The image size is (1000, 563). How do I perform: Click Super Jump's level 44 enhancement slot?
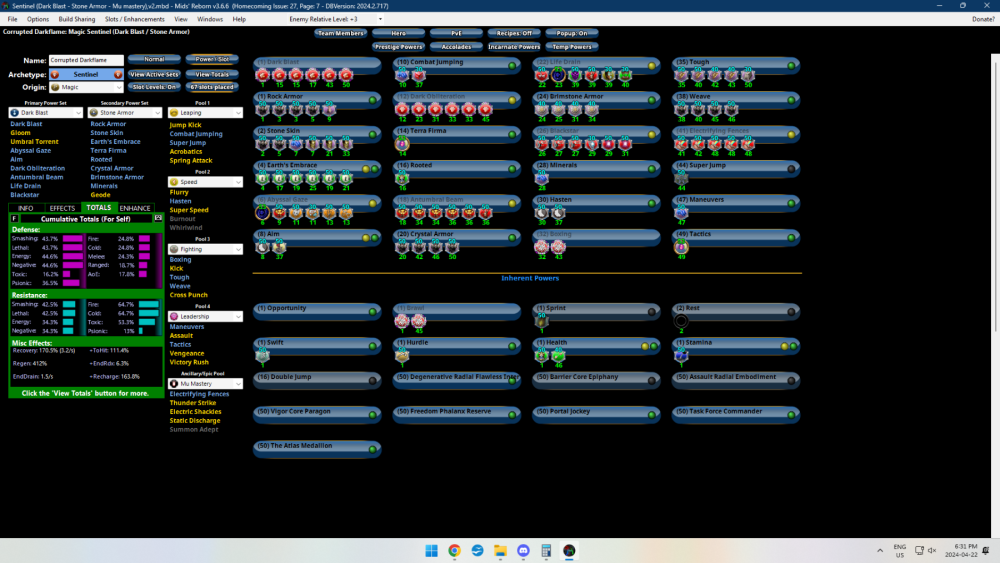(681, 179)
